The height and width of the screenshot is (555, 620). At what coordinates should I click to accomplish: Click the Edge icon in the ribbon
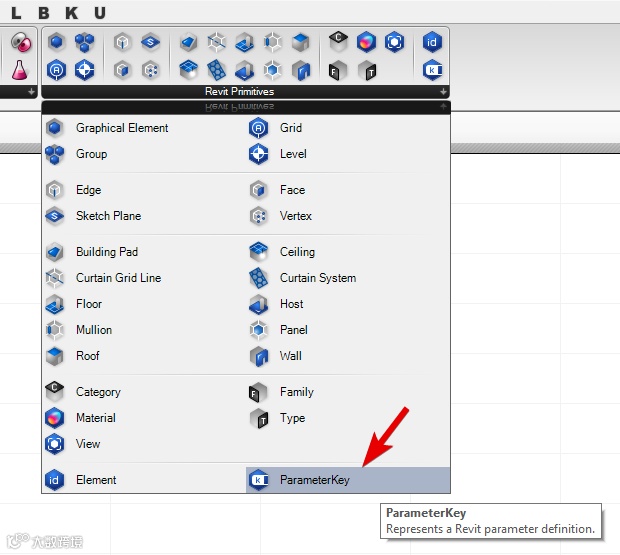pos(123,42)
